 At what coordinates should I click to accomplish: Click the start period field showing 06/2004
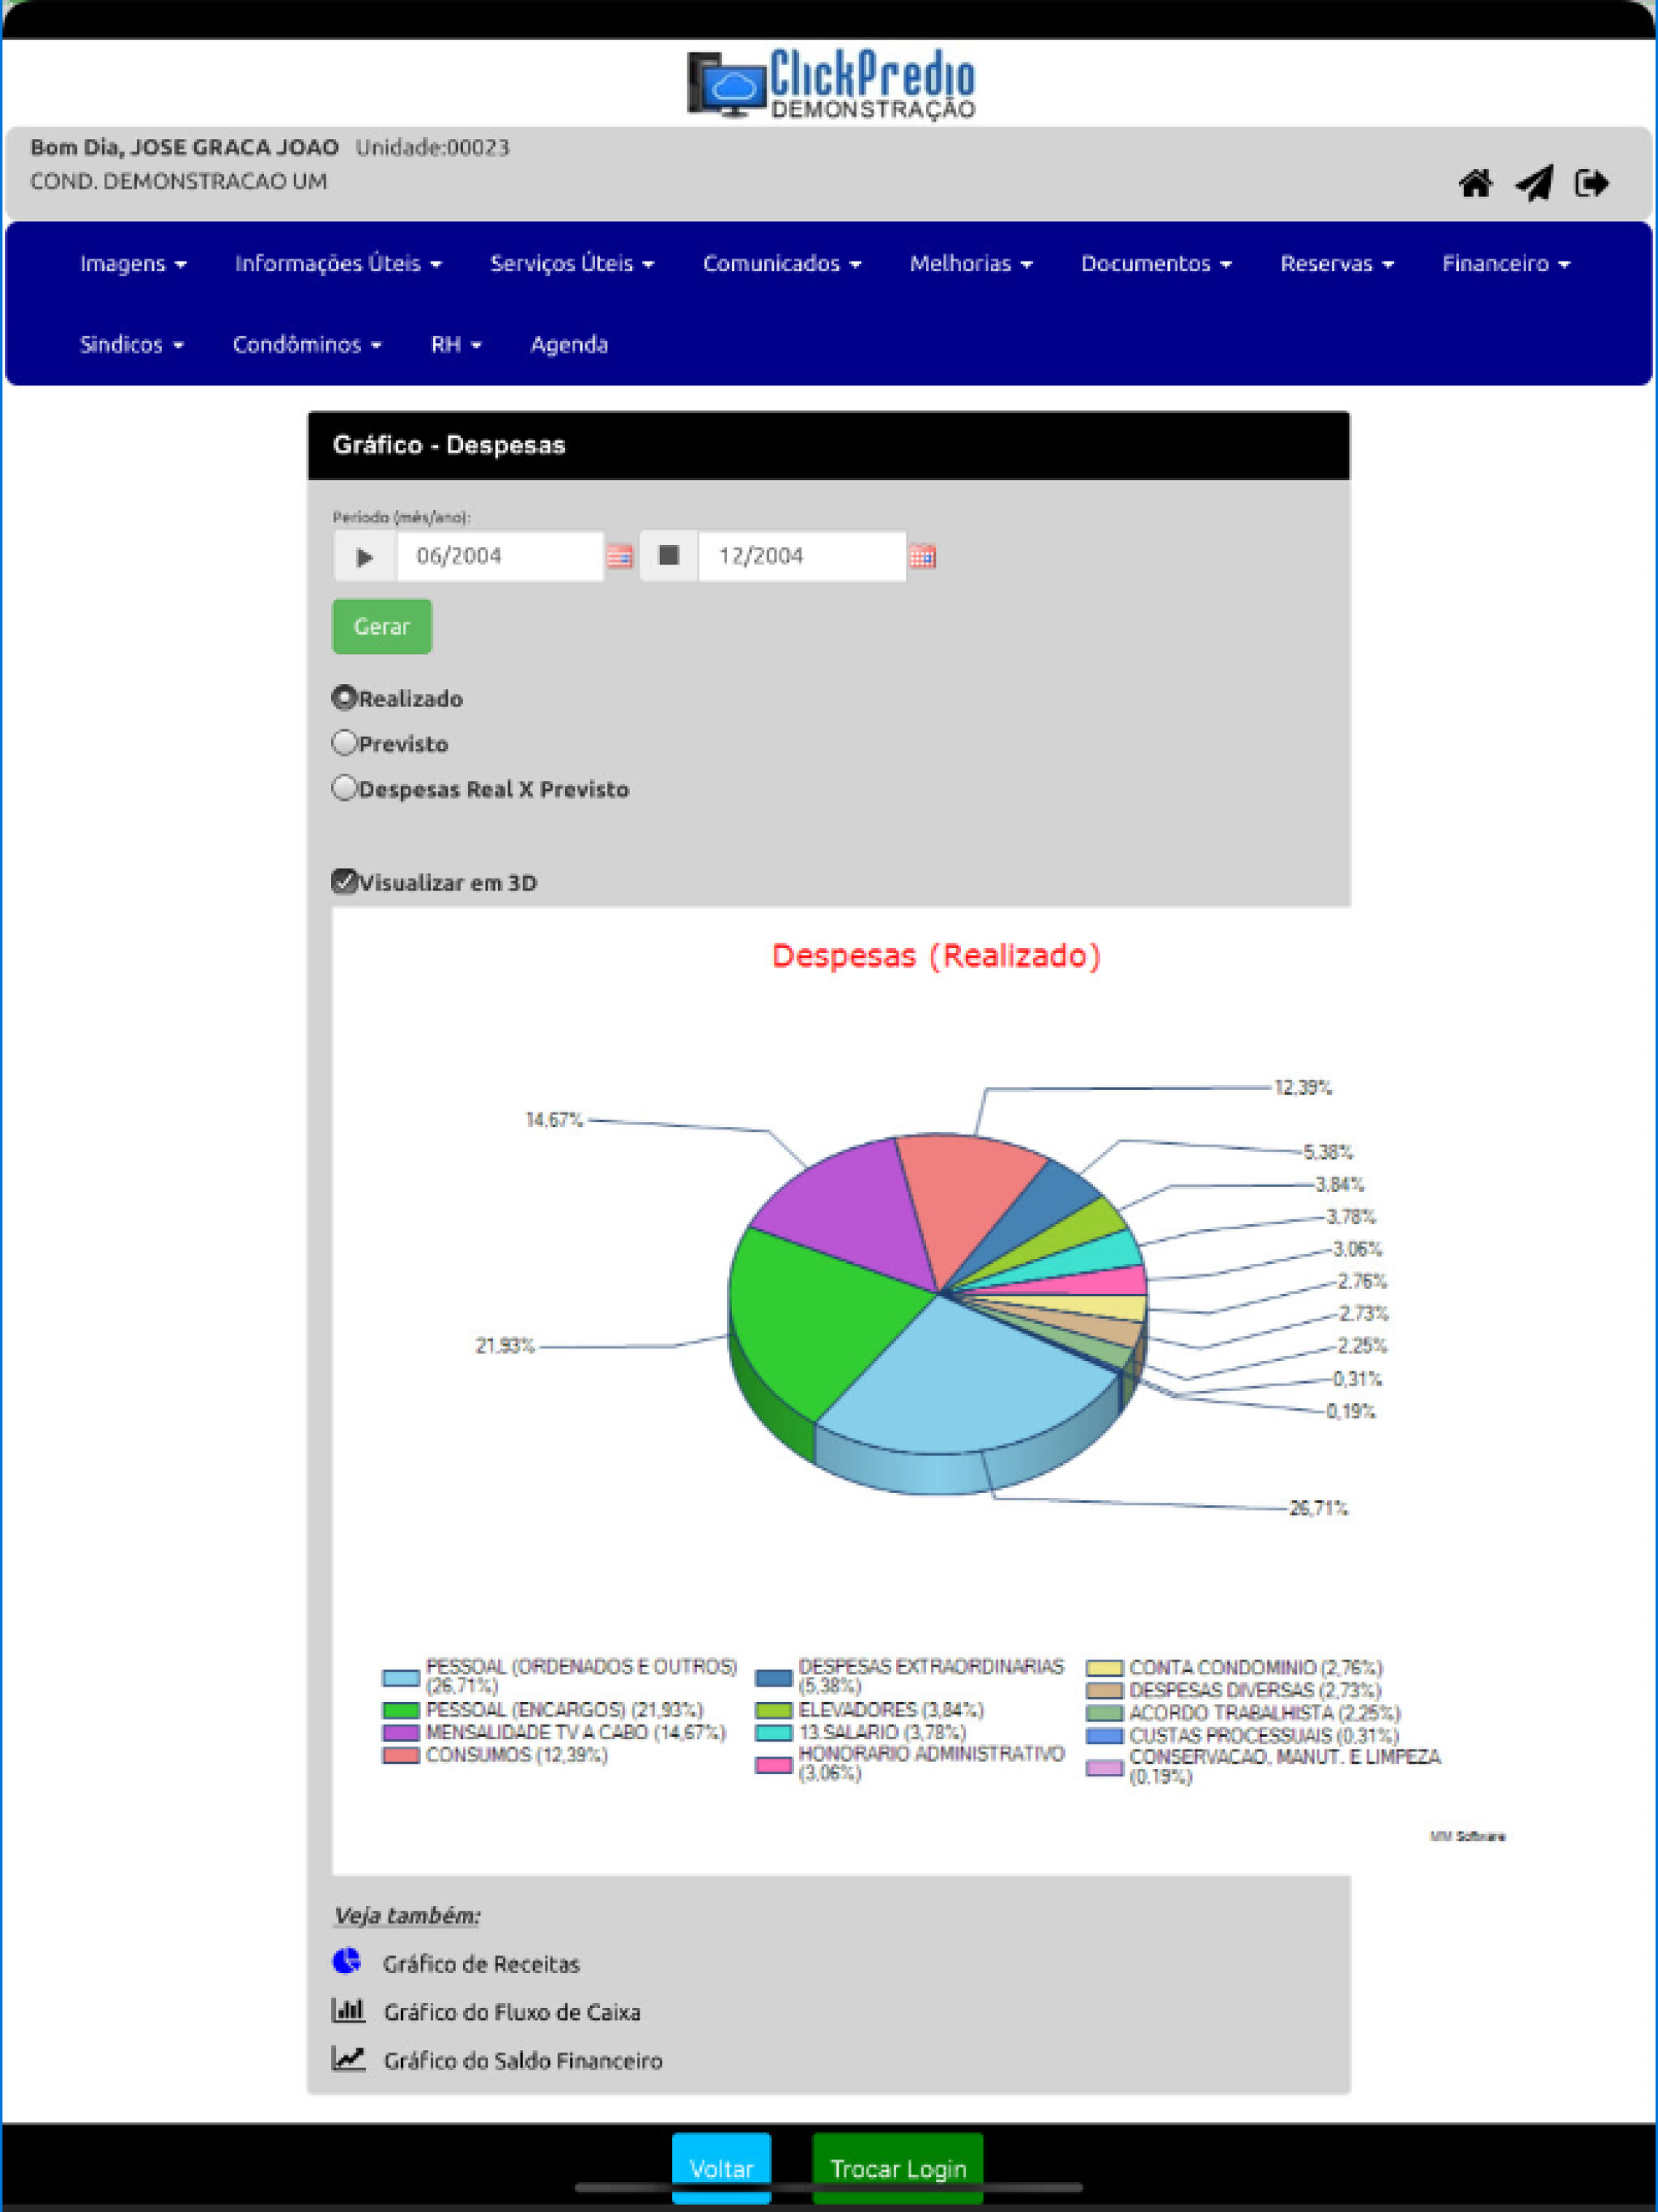[500, 556]
